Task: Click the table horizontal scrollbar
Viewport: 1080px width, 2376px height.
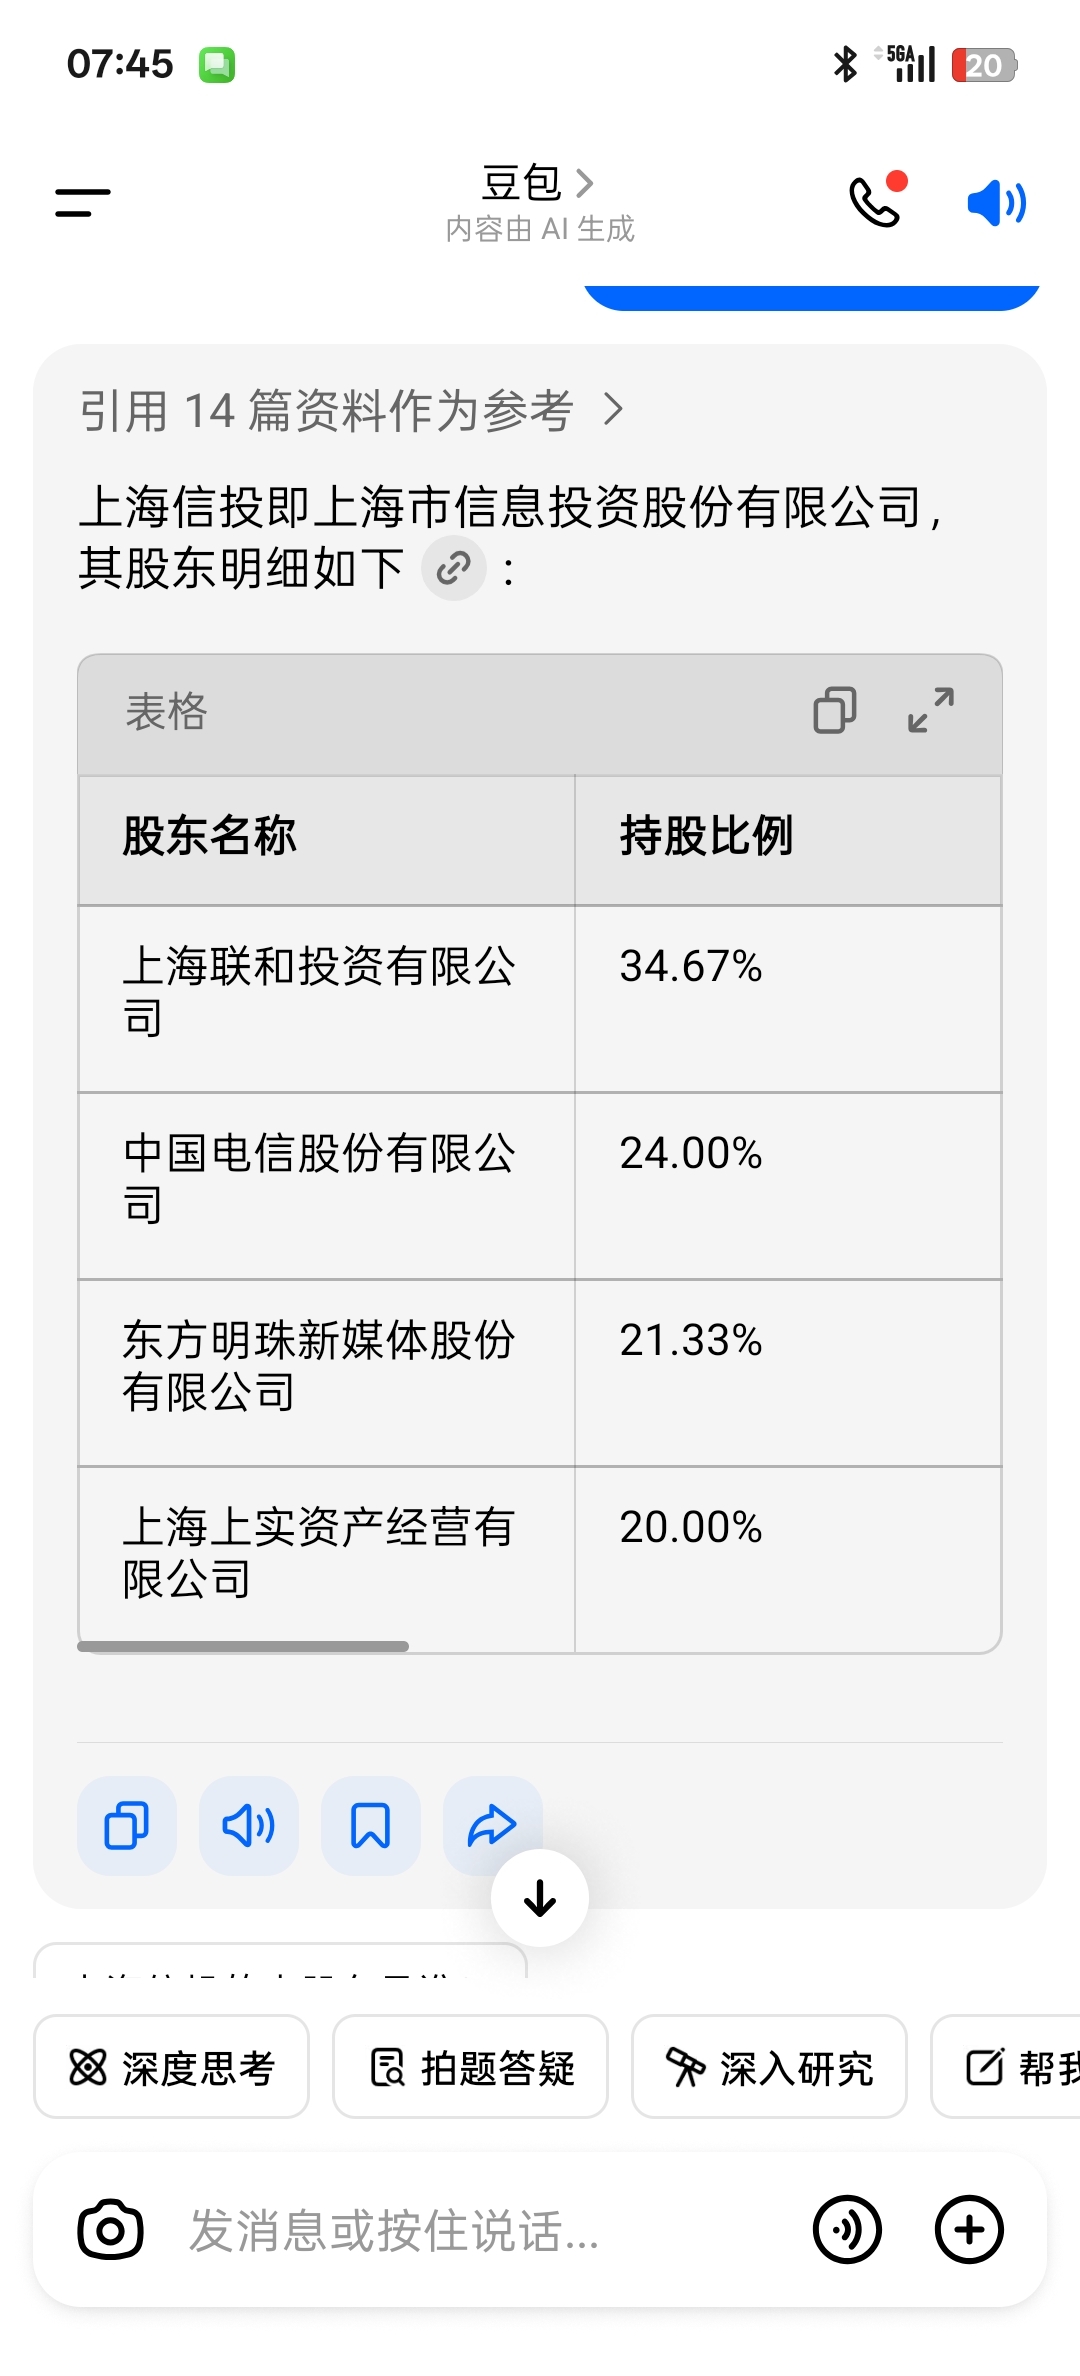Action: [243, 1646]
